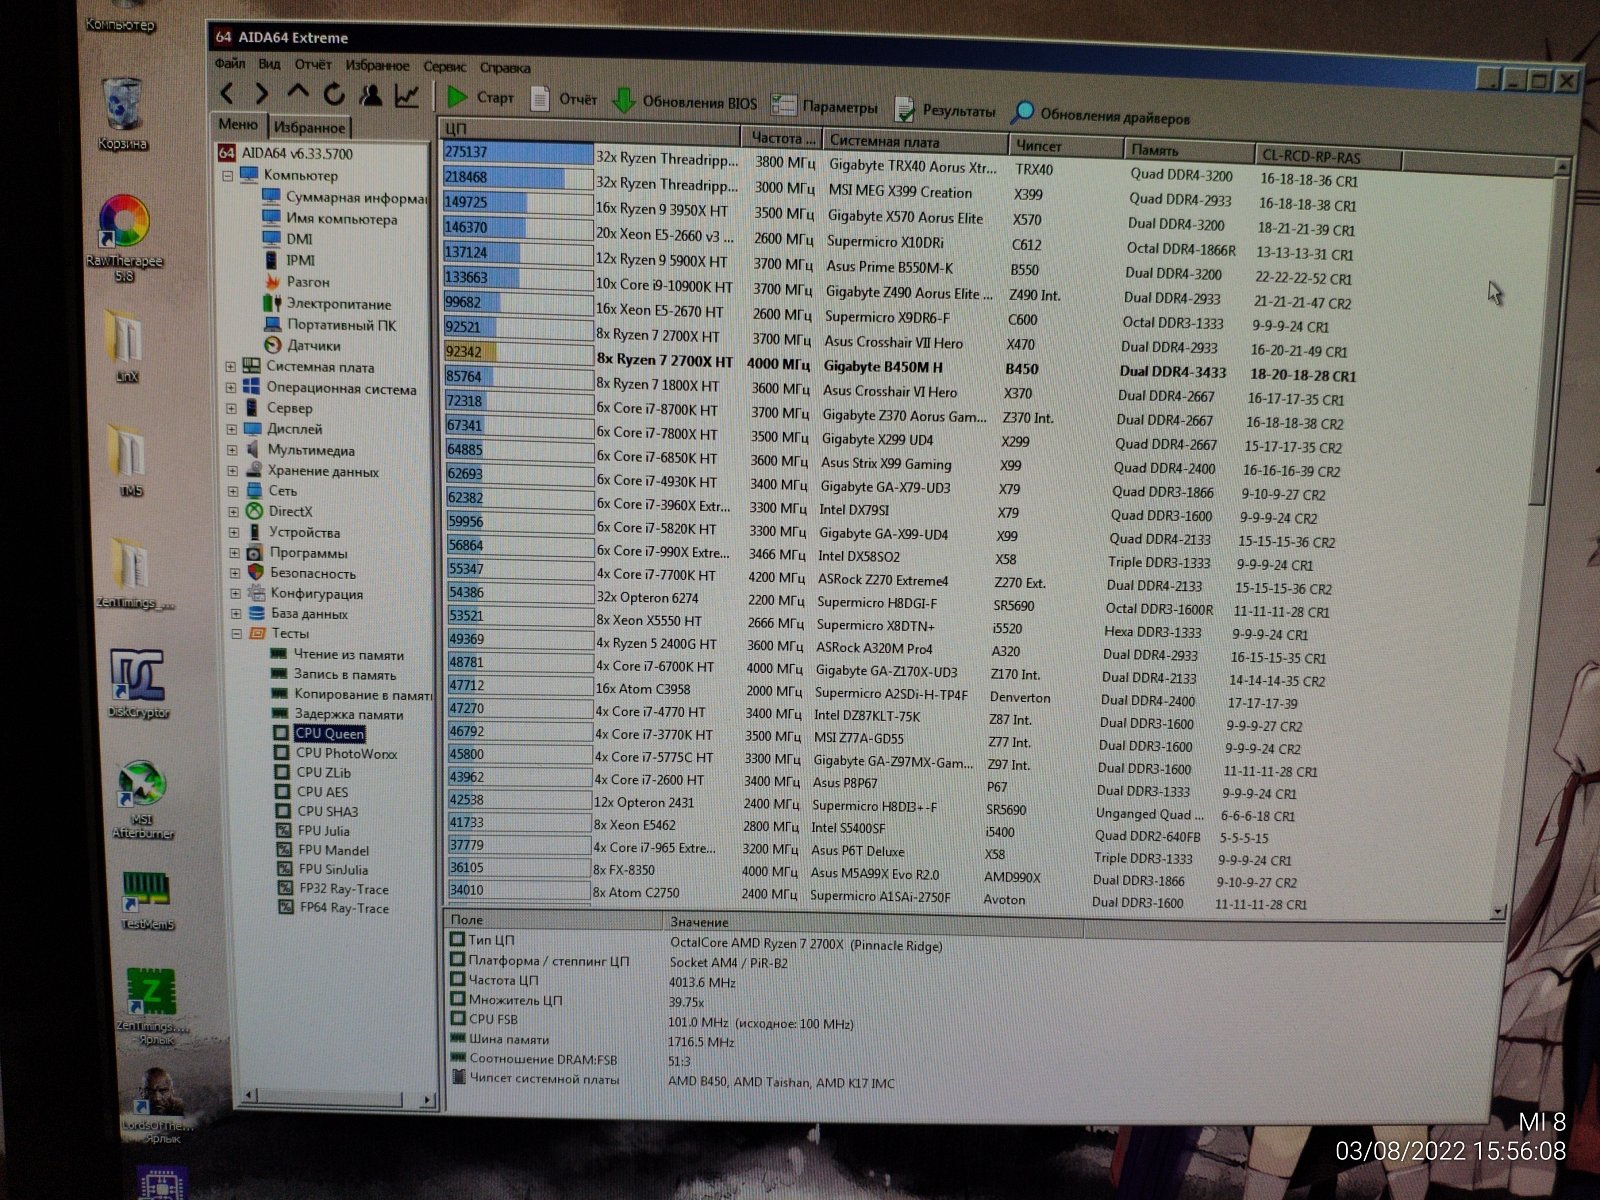The width and height of the screenshot is (1600, 1200).
Task: Open the Сервис menu
Action: (445, 67)
